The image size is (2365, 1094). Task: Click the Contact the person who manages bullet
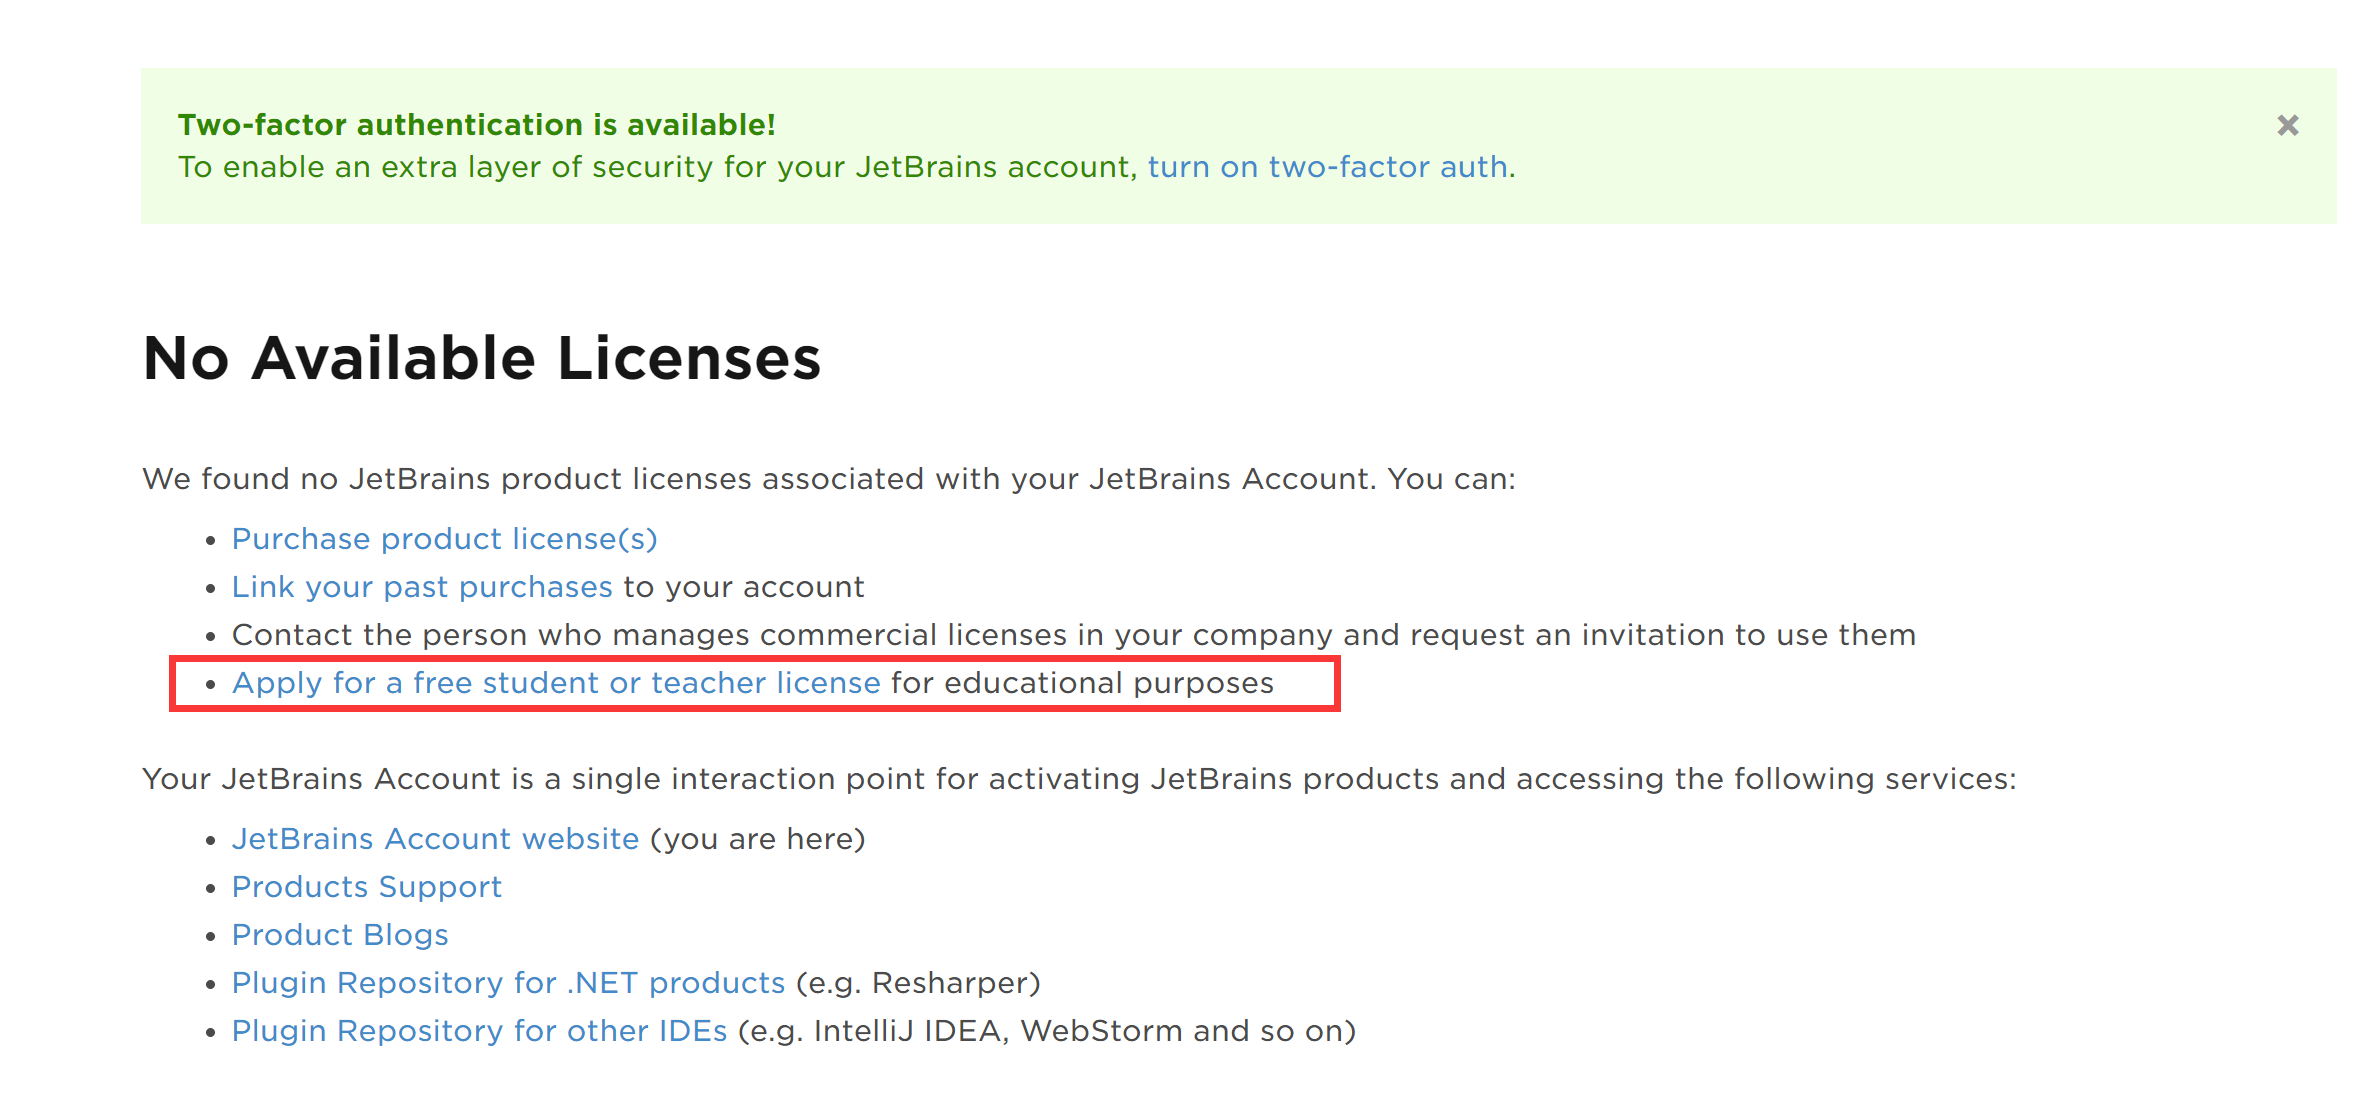(1074, 635)
